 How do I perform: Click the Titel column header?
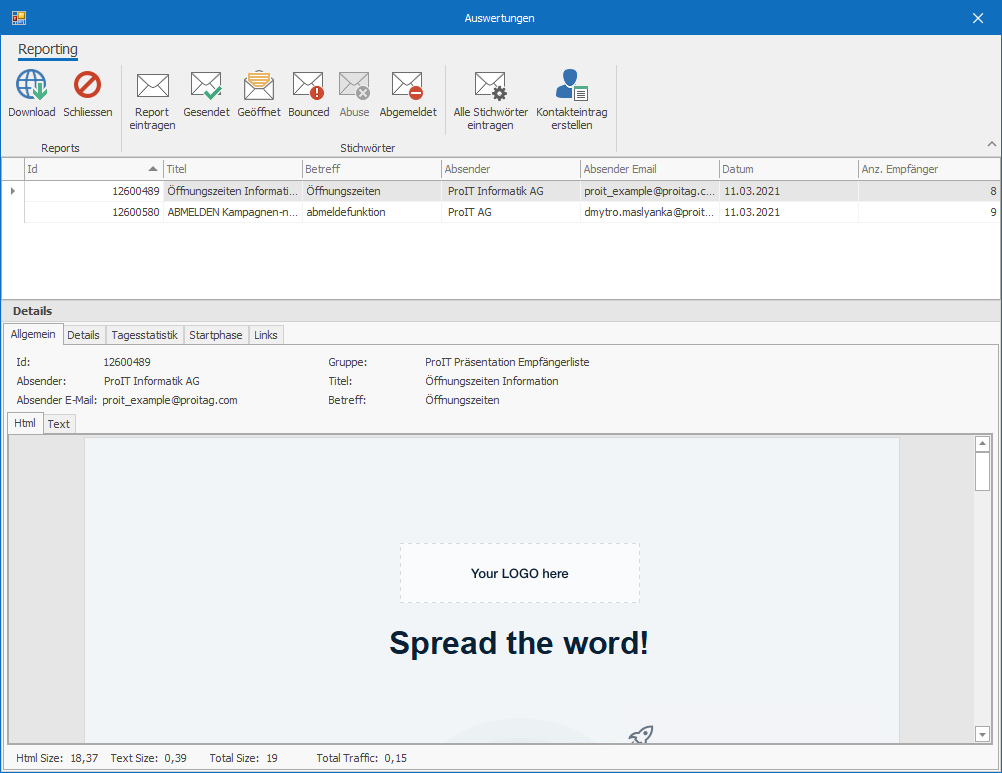pos(233,169)
